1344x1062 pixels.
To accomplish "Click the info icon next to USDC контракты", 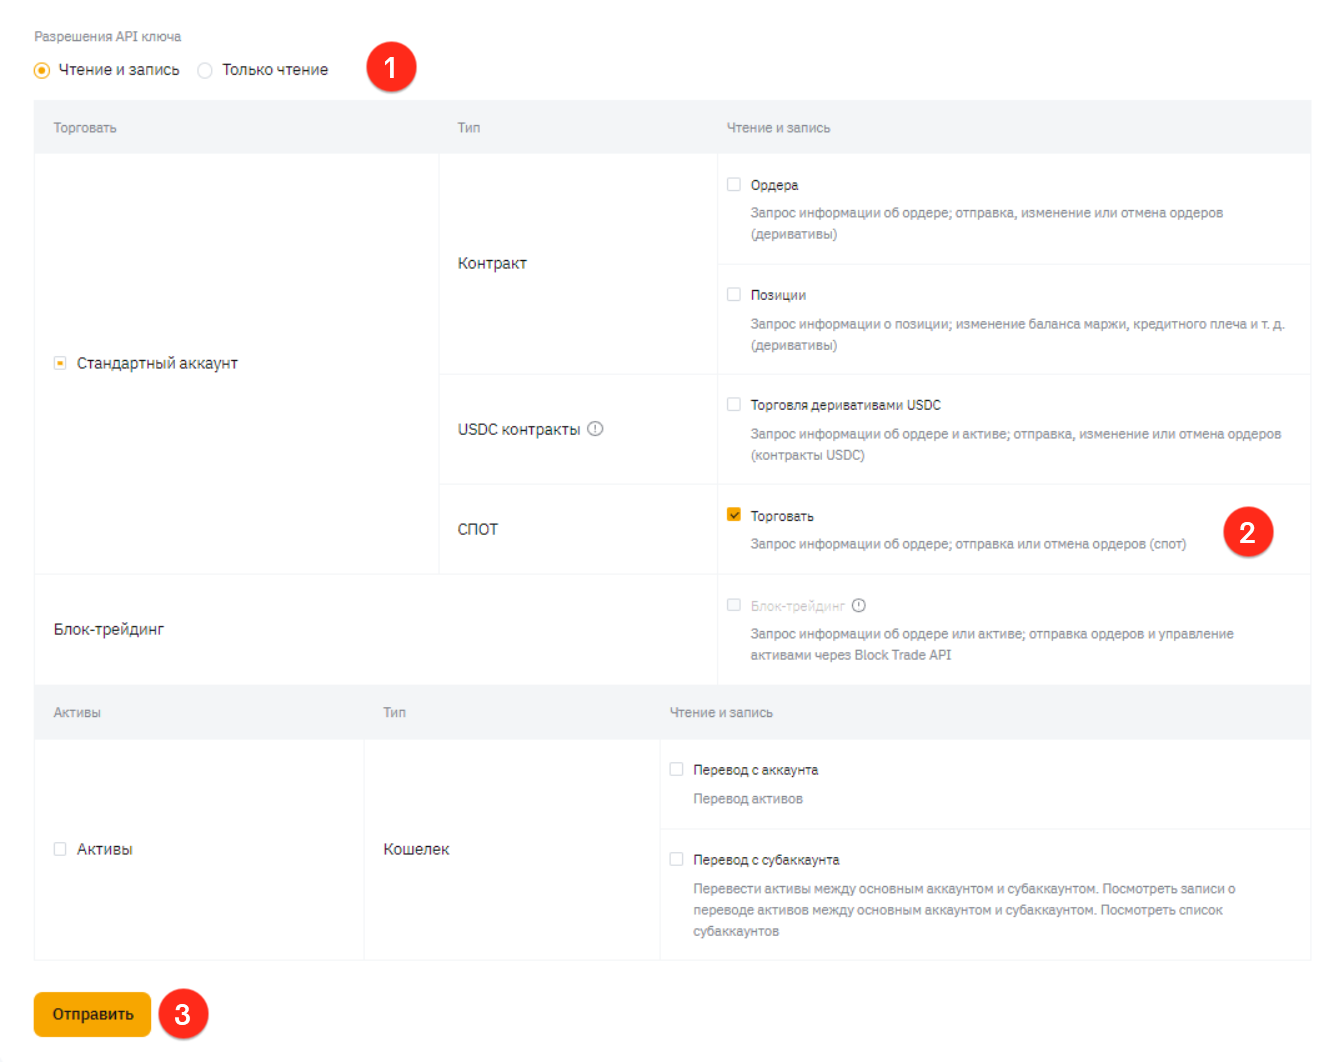I will click(595, 429).
